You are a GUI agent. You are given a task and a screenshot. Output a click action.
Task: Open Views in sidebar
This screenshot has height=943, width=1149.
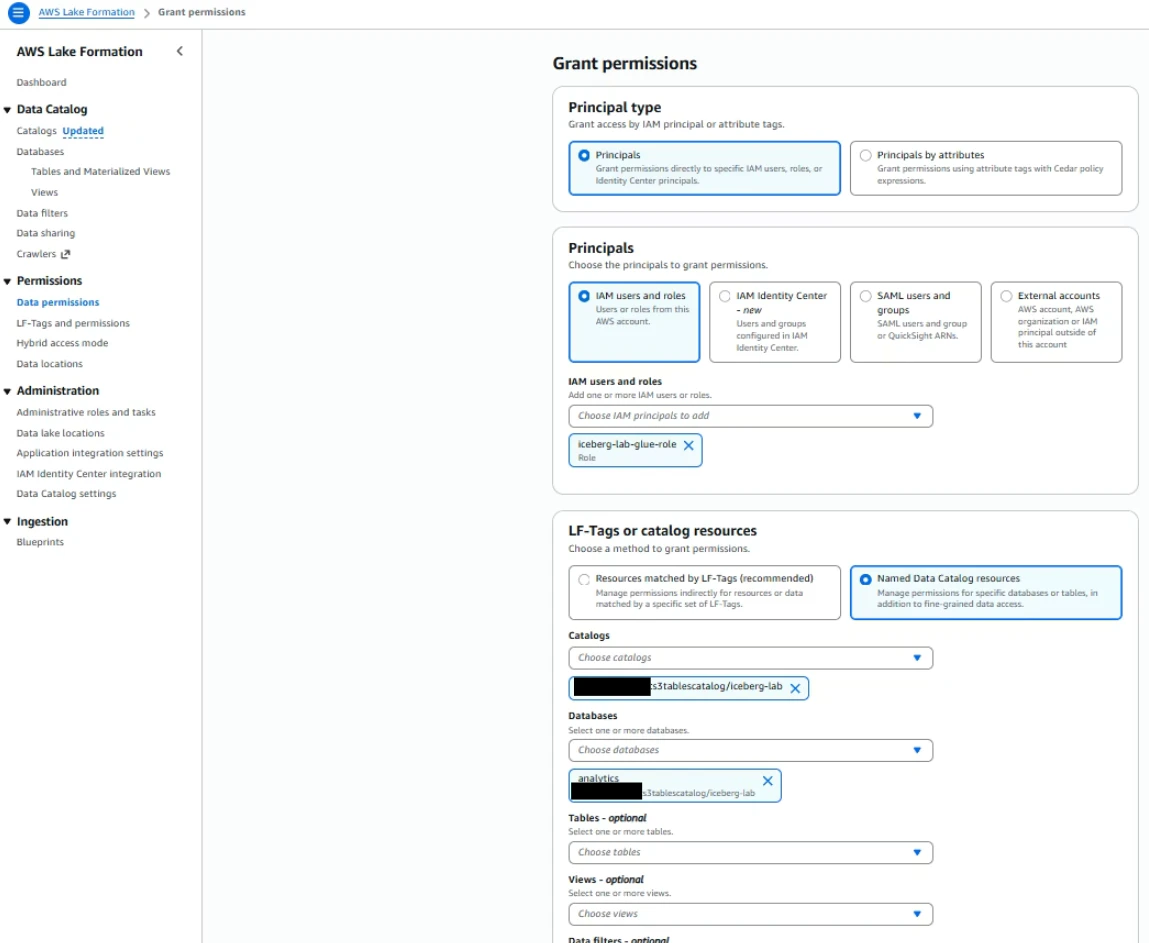(44, 193)
